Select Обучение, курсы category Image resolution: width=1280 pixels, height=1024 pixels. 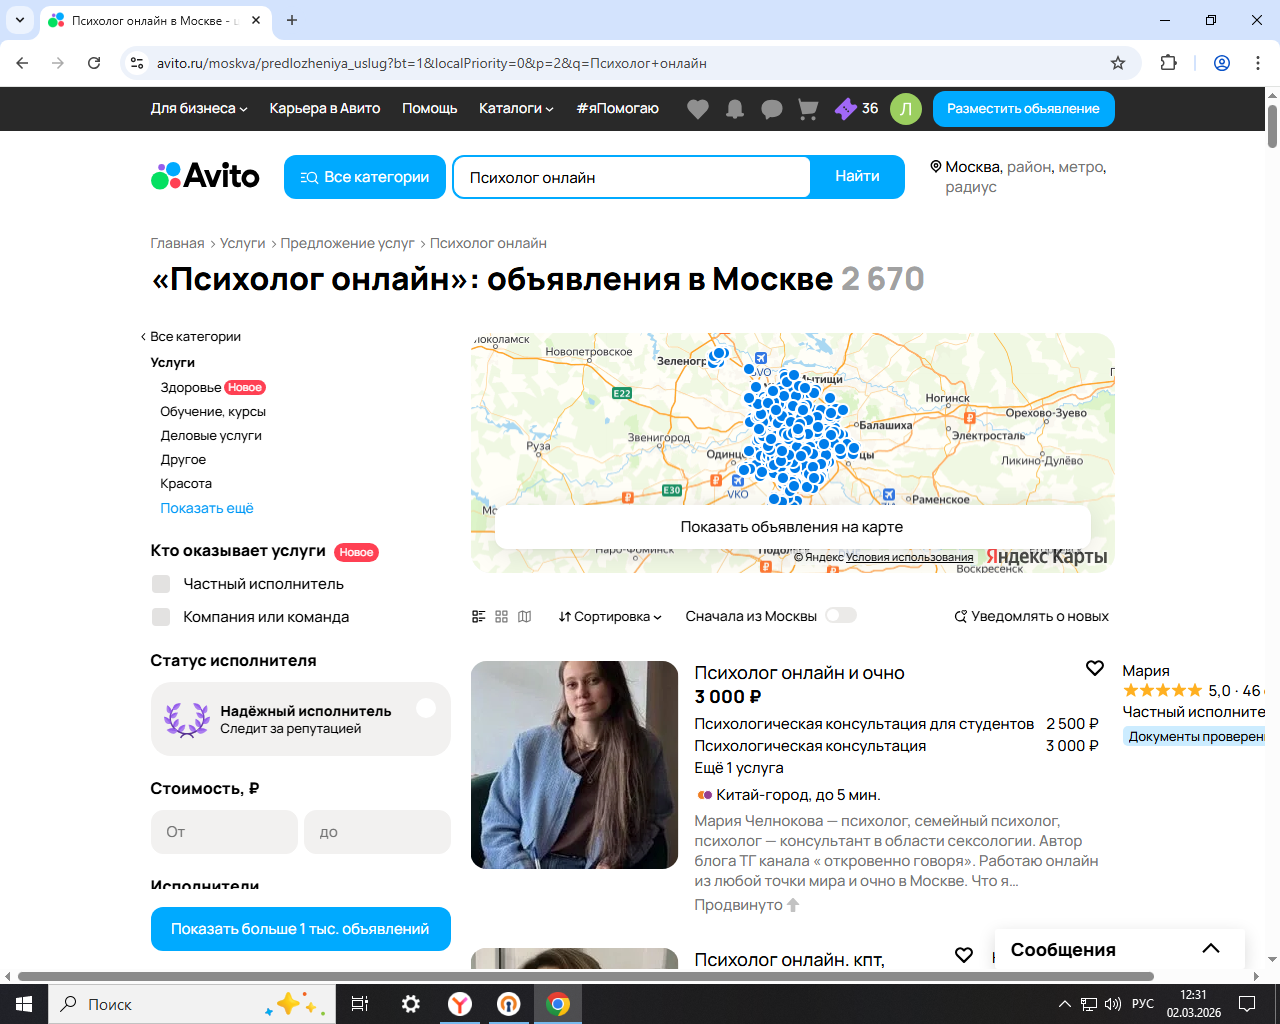(x=213, y=412)
